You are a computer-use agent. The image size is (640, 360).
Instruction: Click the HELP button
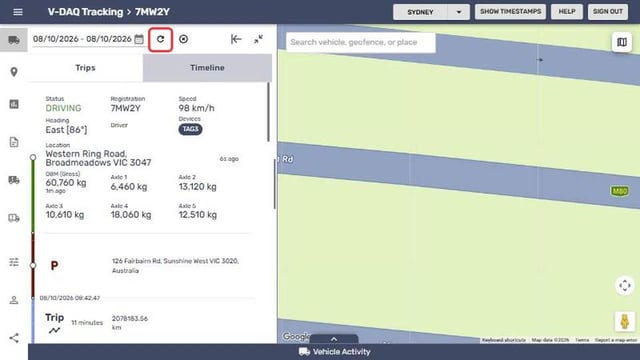(x=567, y=11)
